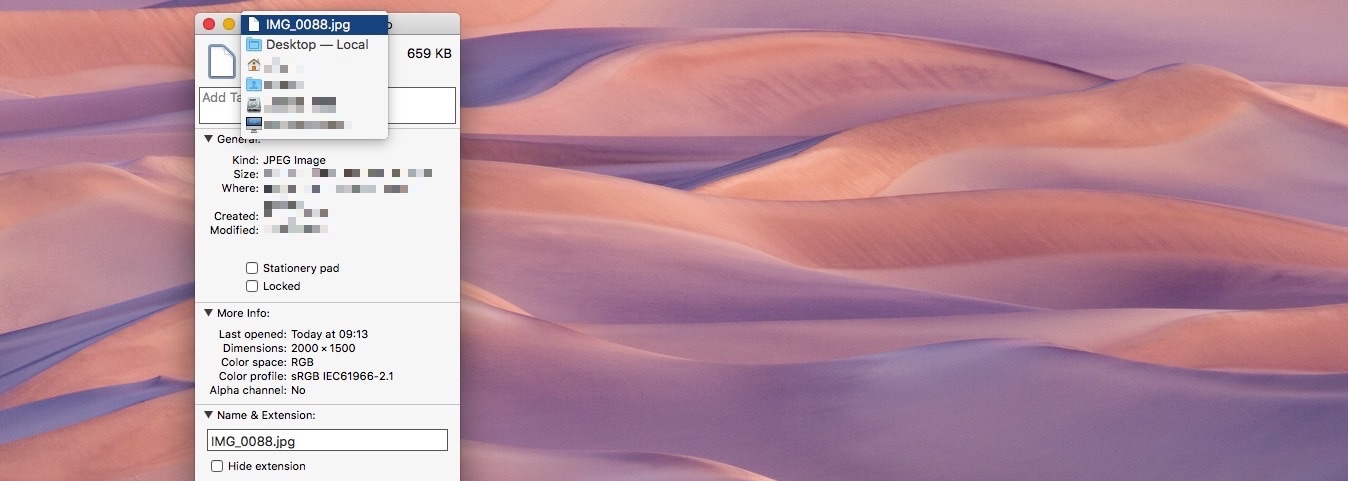Click the Desktop folder icon in path menu
The width and height of the screenshot is (1348, 481).
pyautogui.click(x=254, y=45)
